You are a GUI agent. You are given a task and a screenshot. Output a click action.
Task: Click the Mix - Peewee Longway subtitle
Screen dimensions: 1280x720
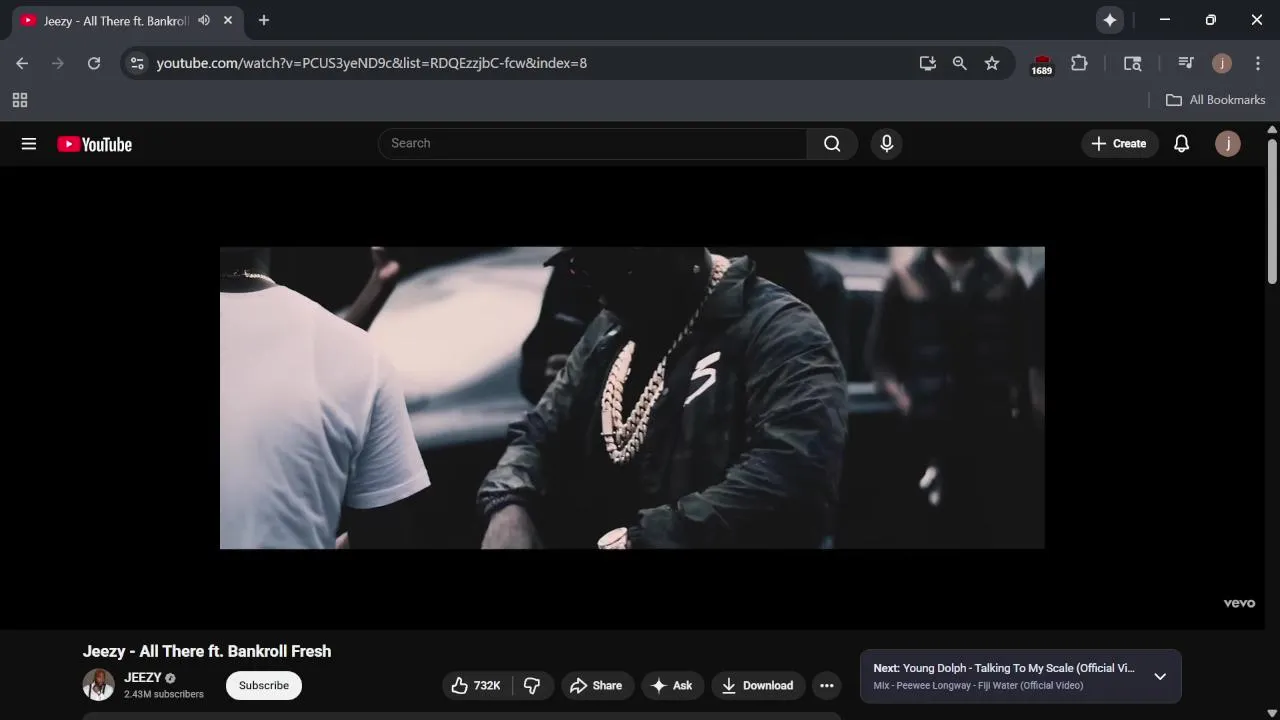pyautogui.click(x=978, y=685)
